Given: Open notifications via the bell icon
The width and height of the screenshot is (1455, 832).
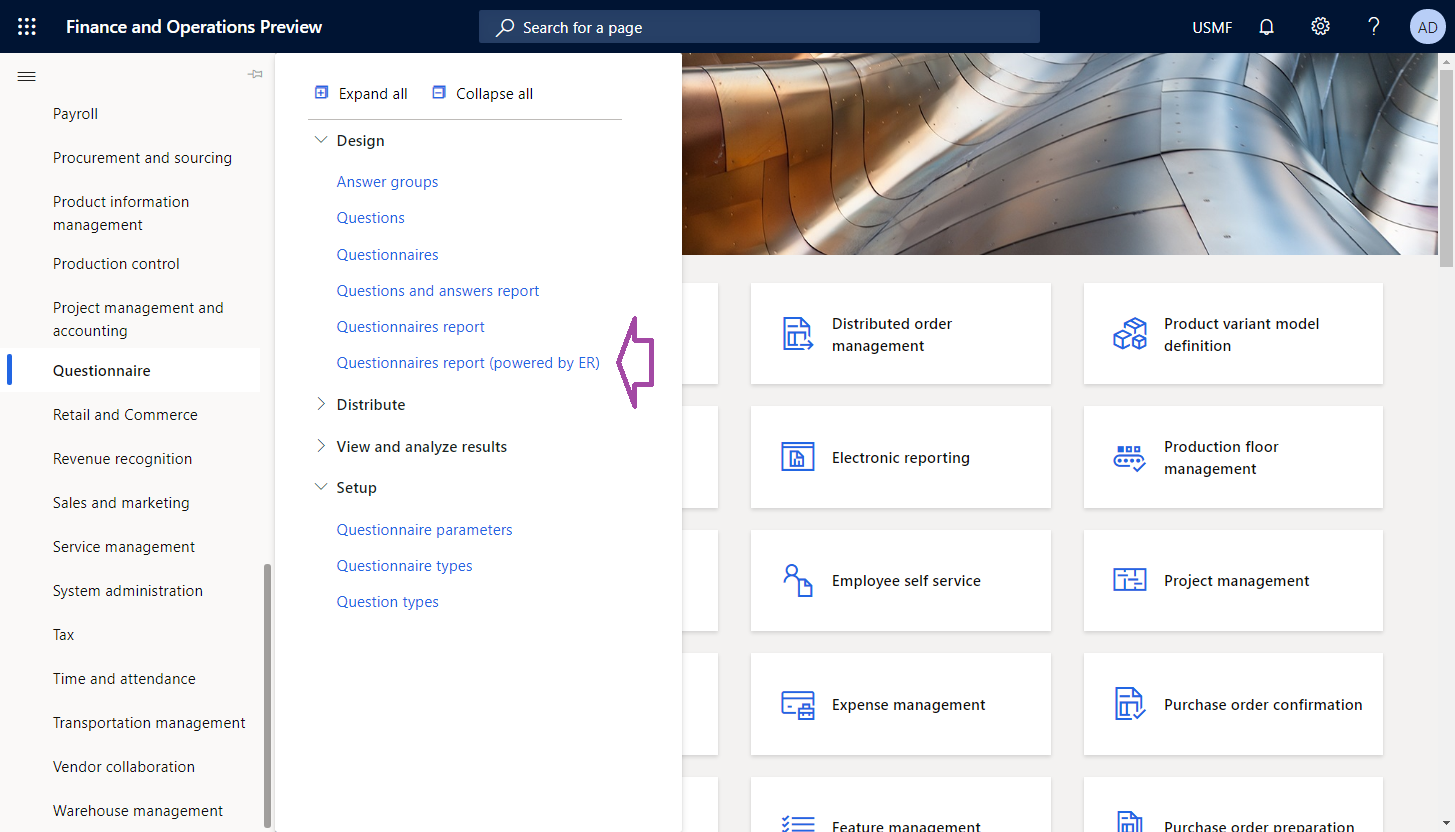Looking at the screenshot, I should point(1266,26).
